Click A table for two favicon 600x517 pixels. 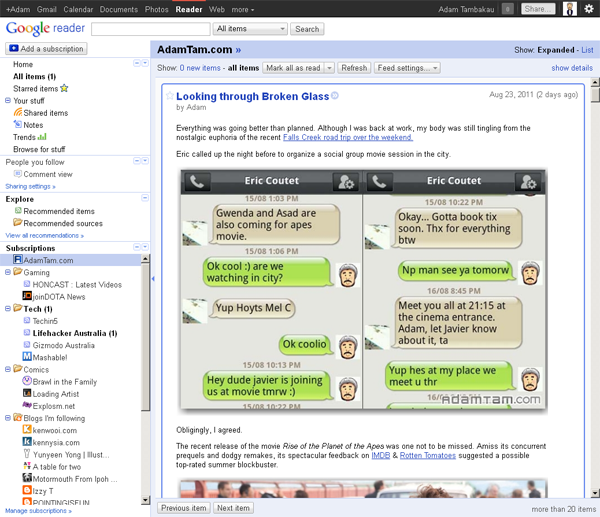click(27, 466)
